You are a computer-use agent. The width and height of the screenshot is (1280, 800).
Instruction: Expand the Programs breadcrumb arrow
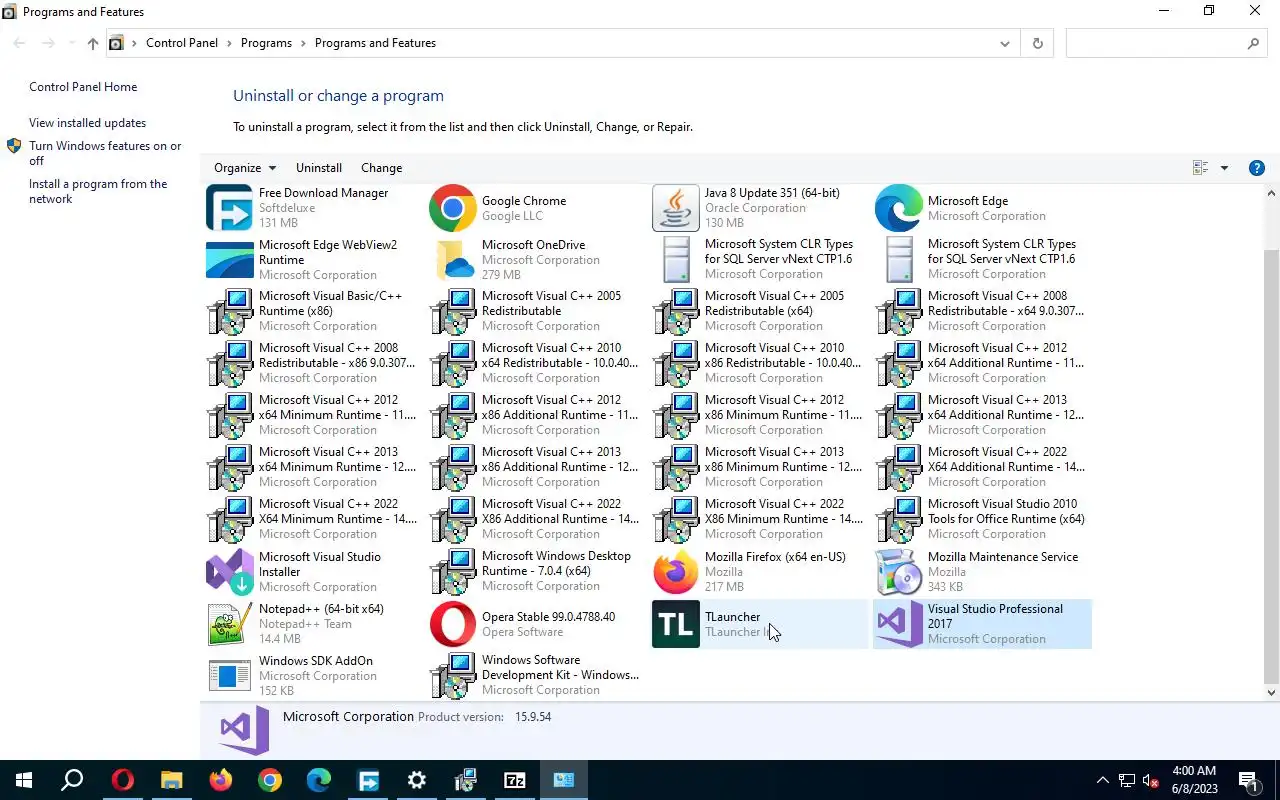pos(303,43)
